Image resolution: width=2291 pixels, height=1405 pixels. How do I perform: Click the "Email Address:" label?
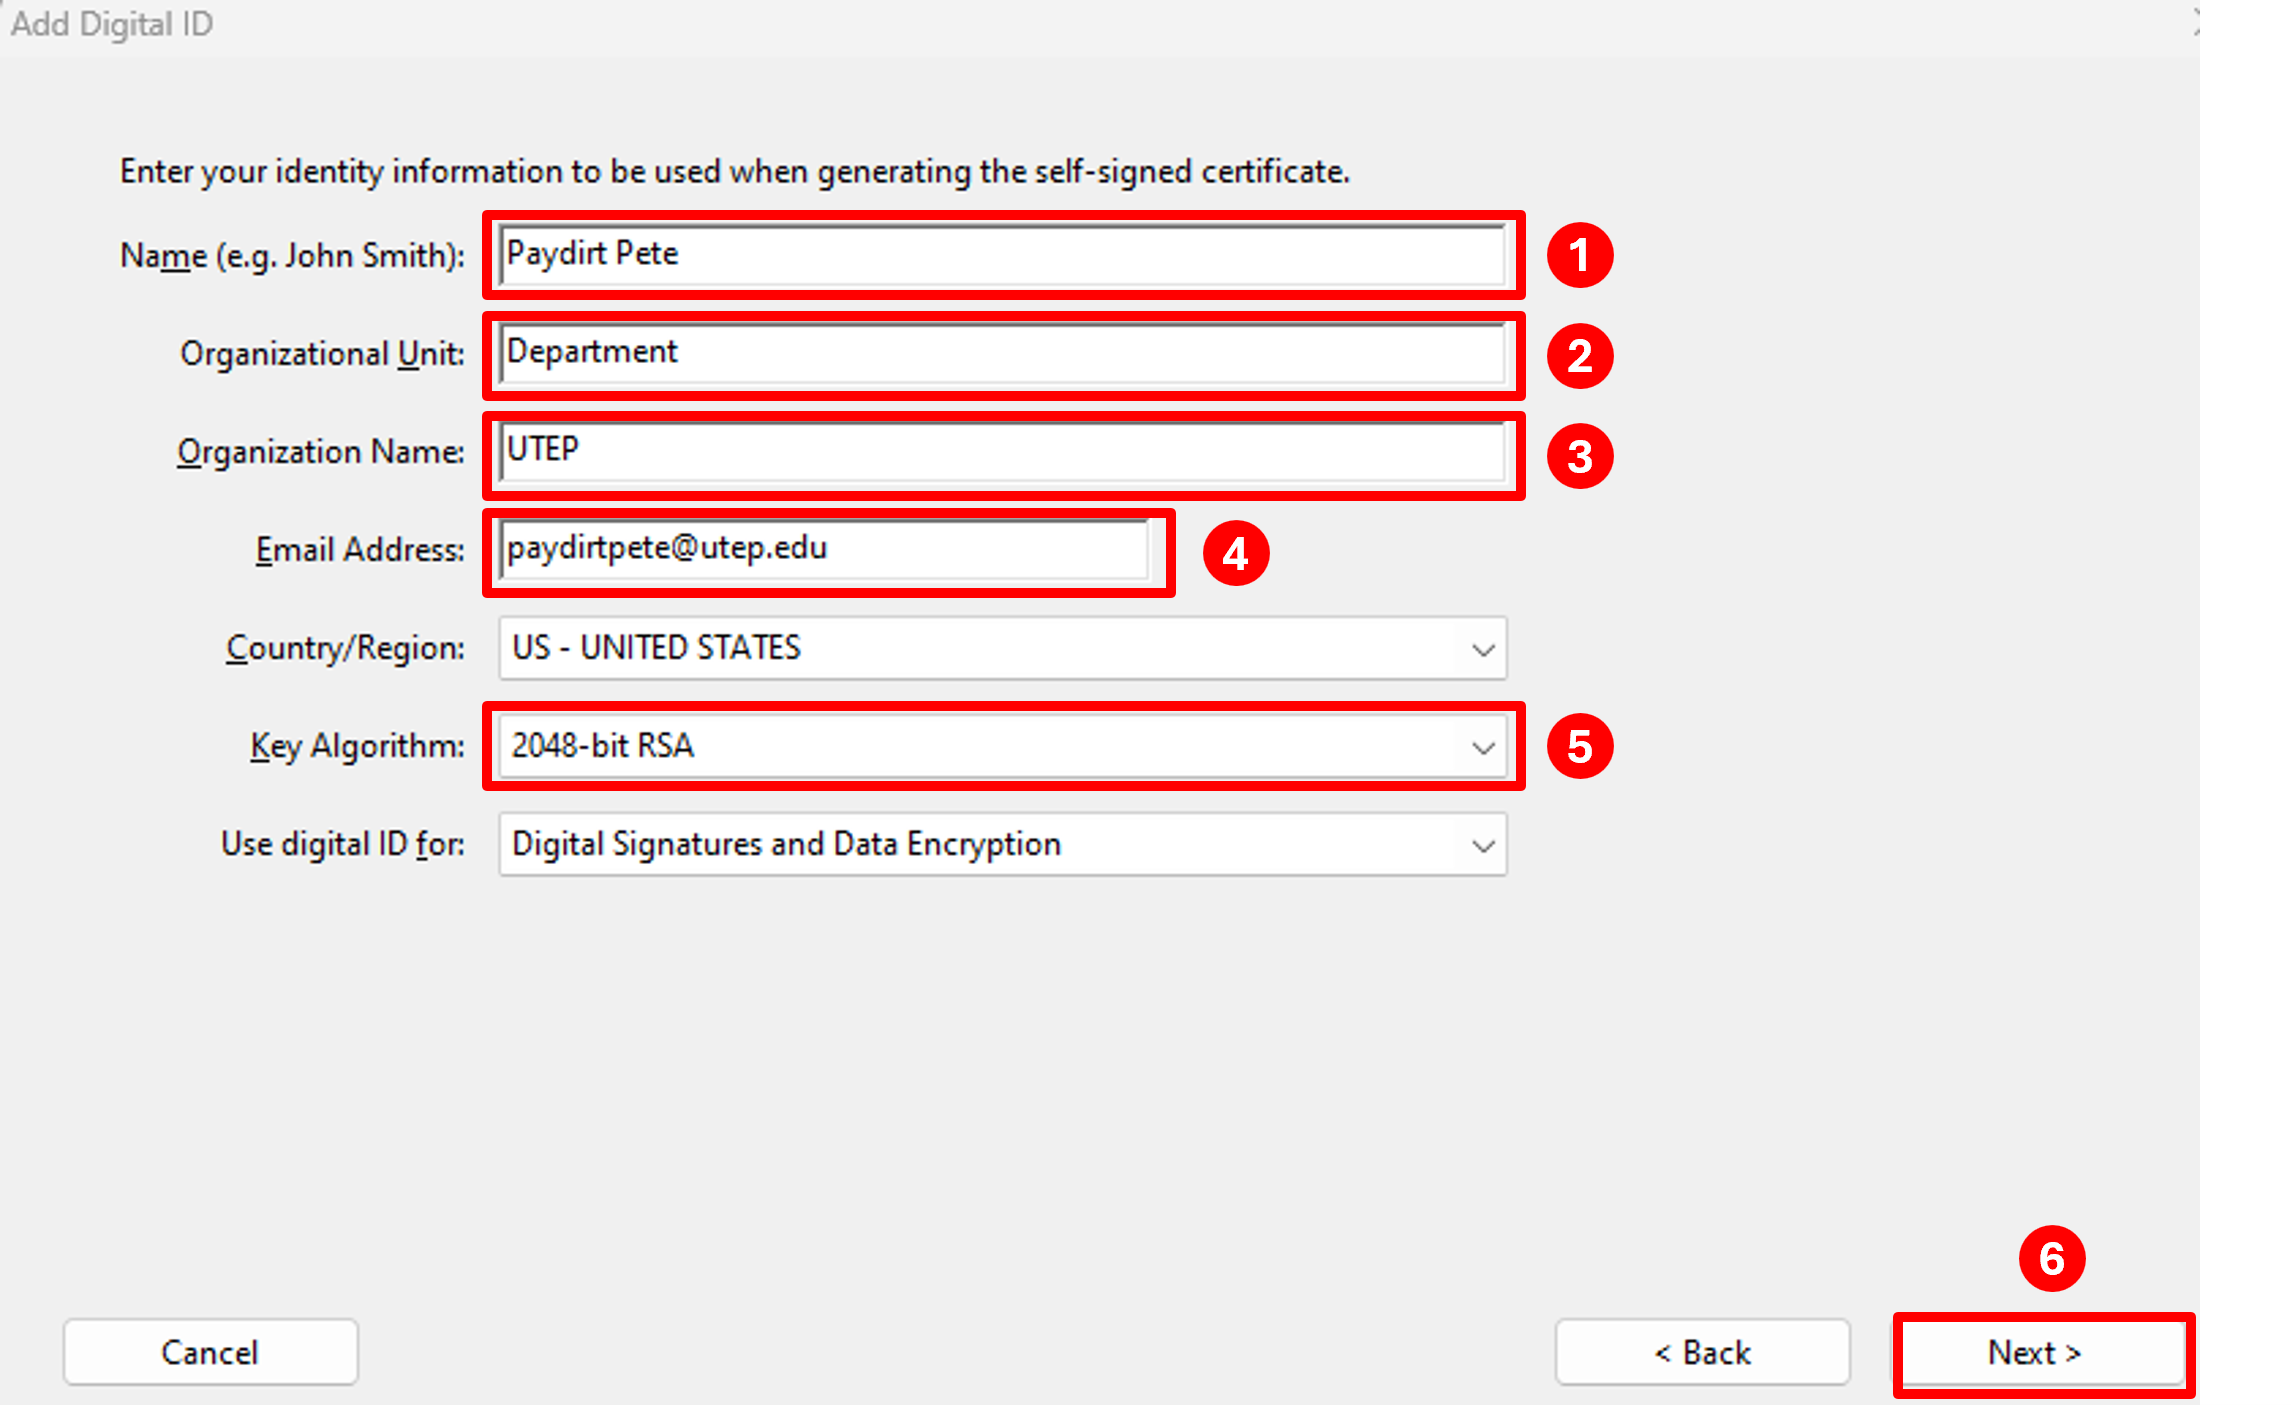click(360, 550)
